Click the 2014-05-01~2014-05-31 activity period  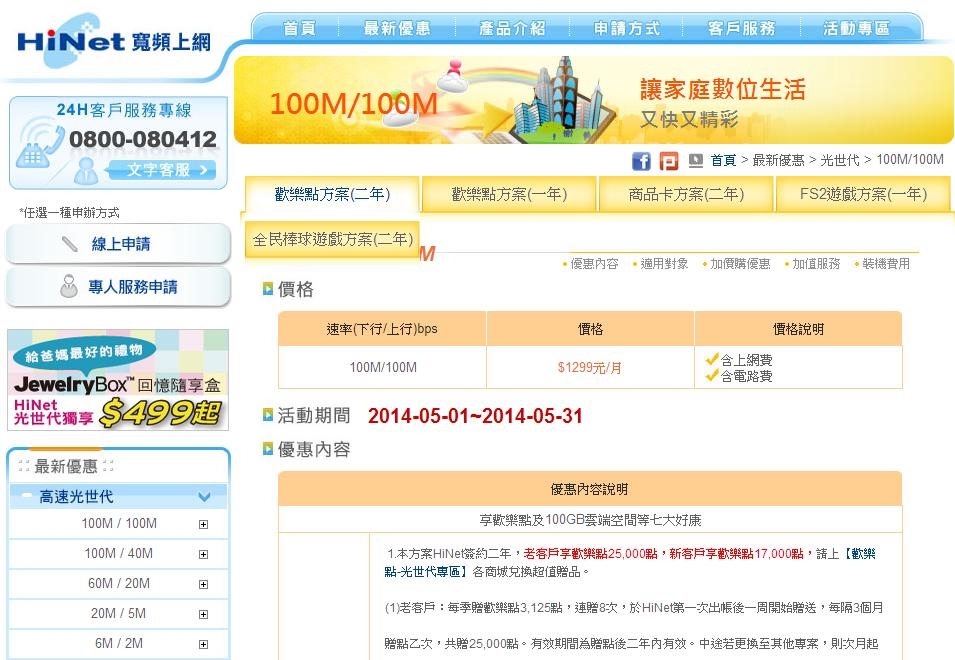(475, 416)
